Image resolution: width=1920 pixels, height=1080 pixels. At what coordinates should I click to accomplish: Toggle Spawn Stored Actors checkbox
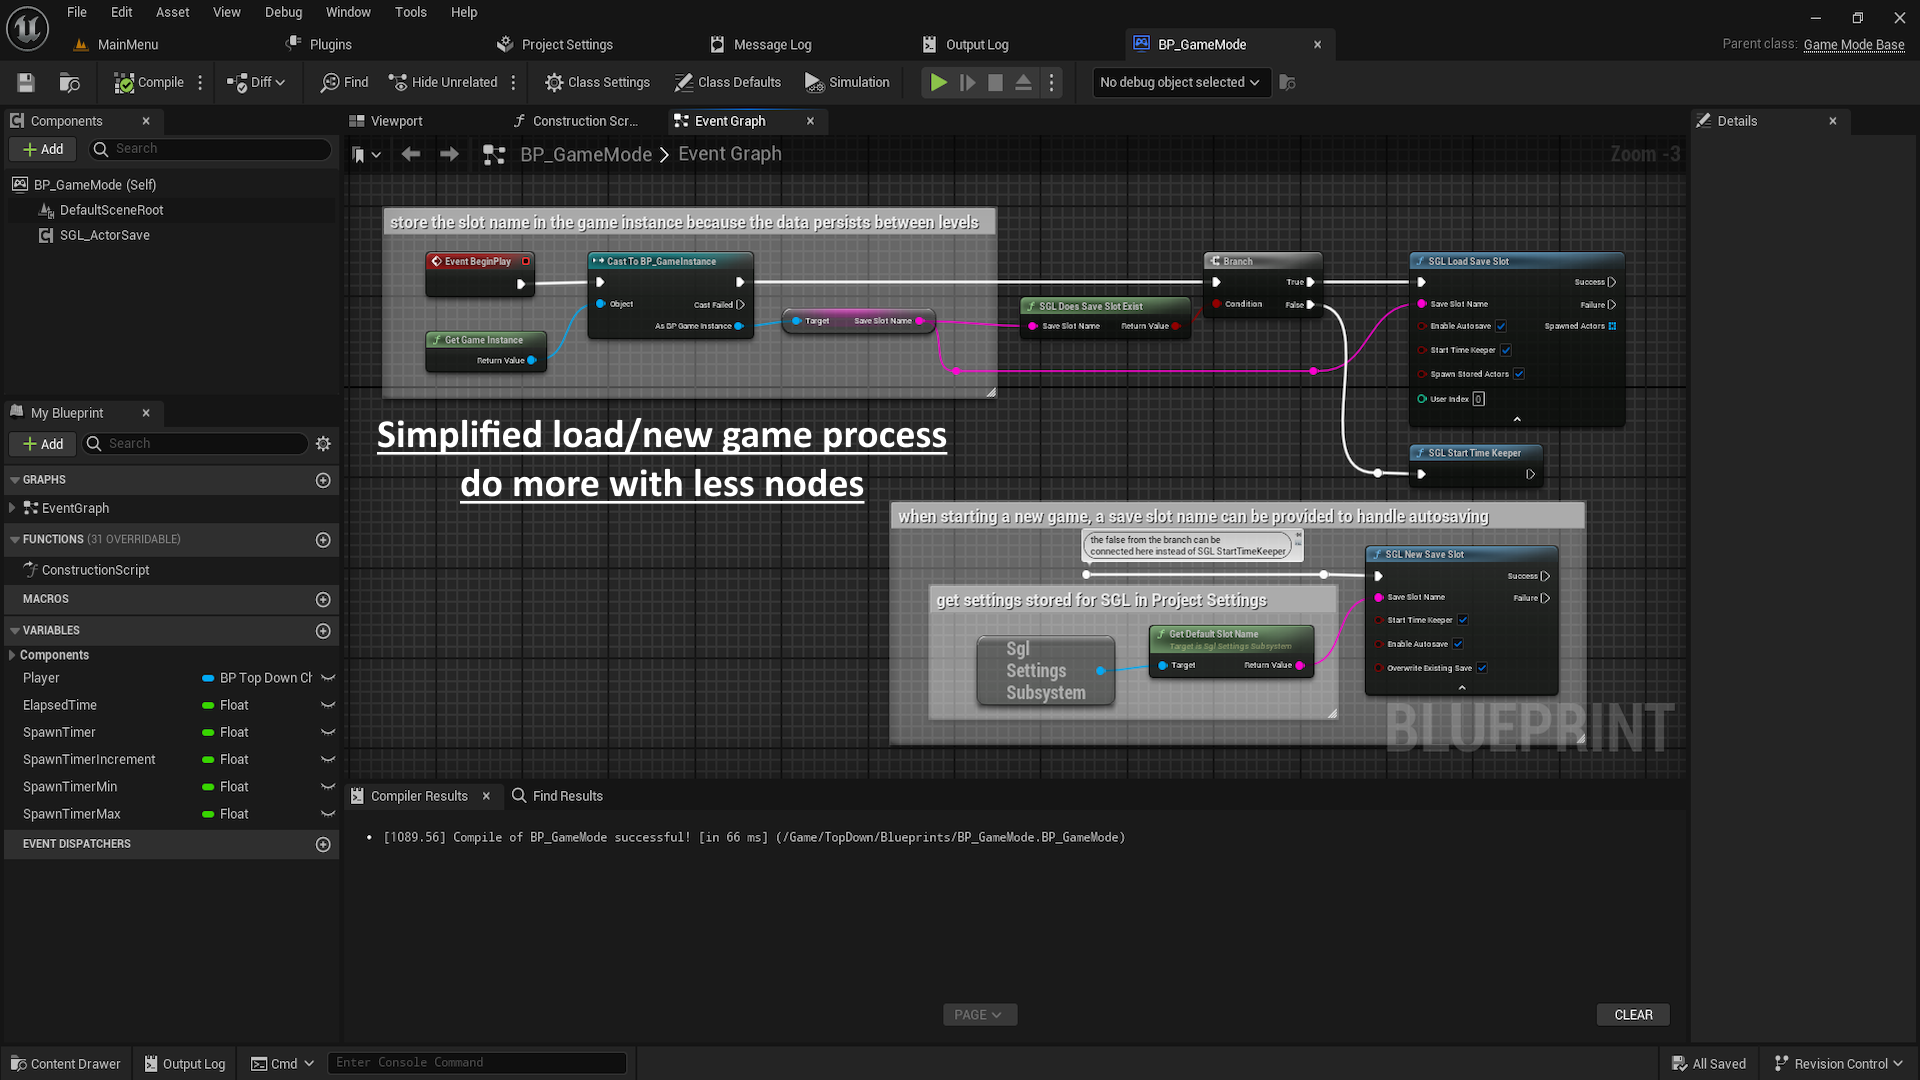tap(1519, 375)
